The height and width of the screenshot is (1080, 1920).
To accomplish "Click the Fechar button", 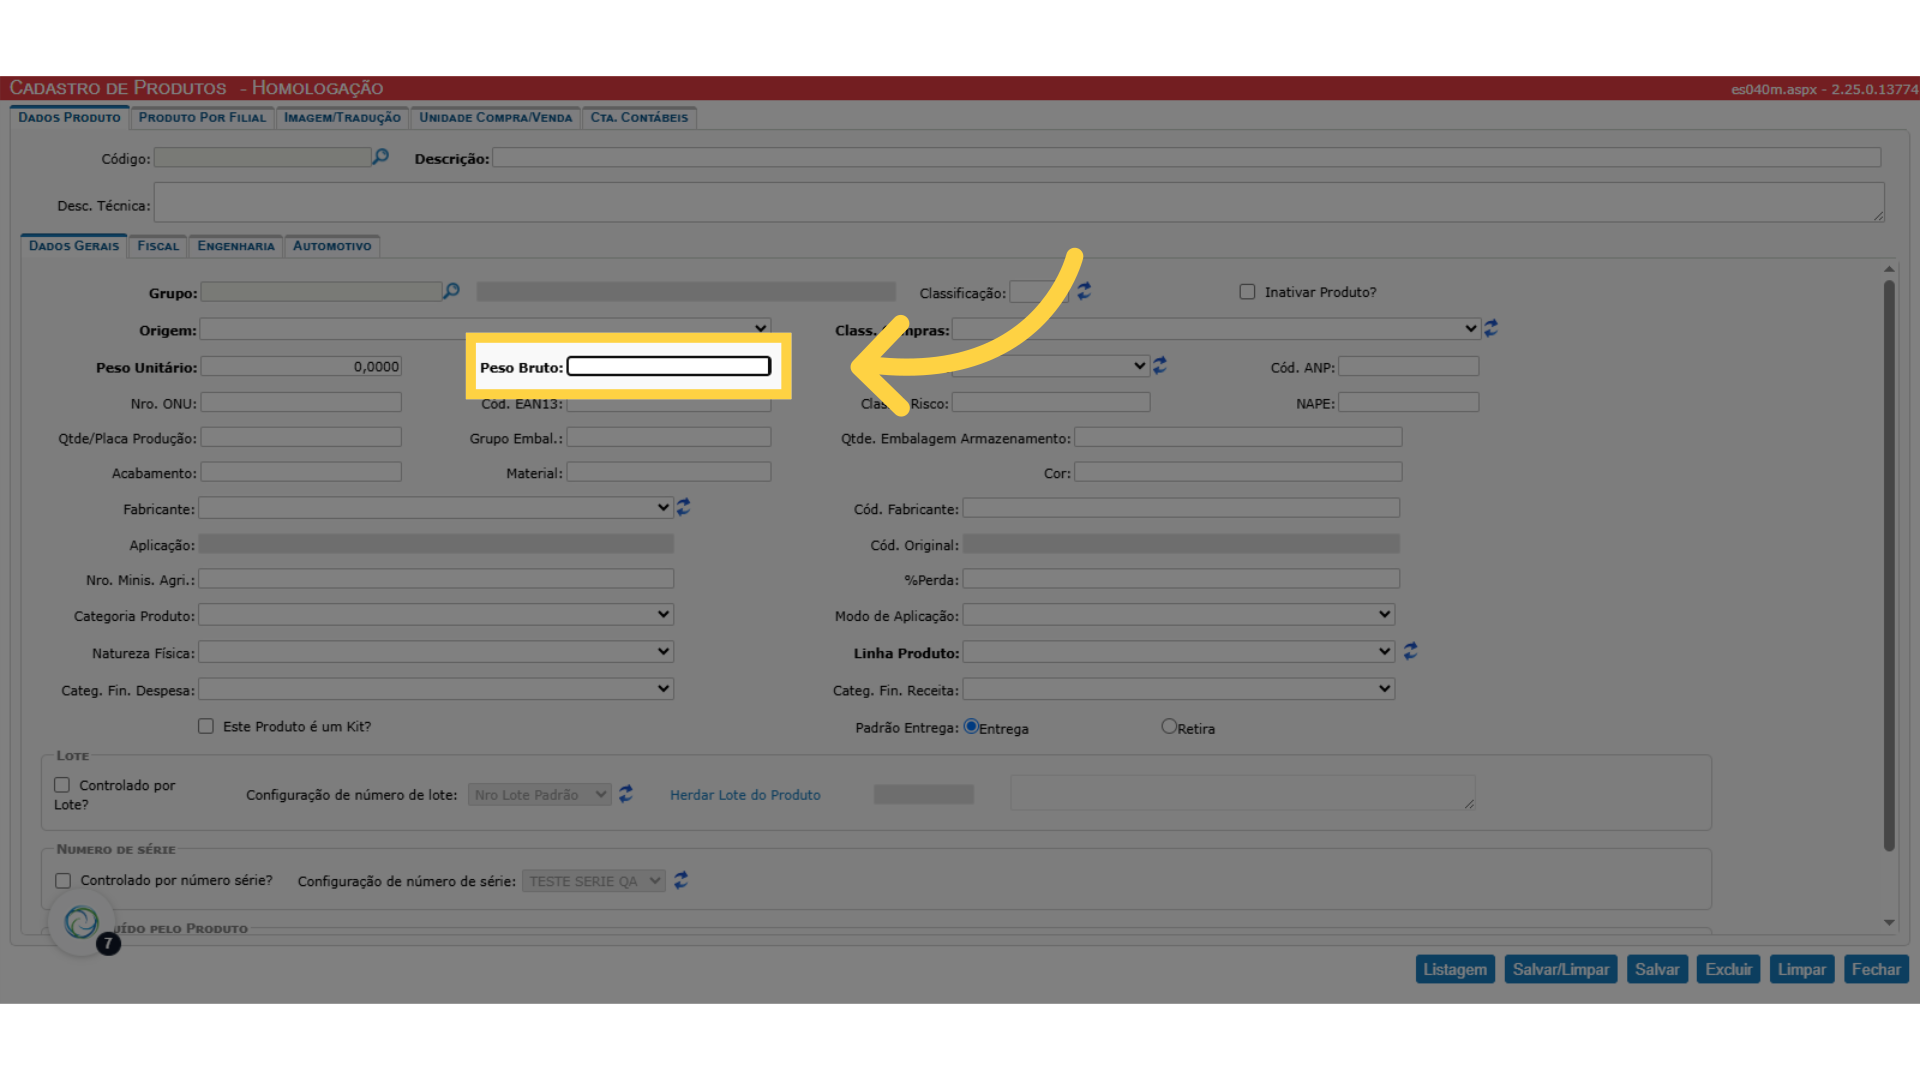I will (1876, 969).
